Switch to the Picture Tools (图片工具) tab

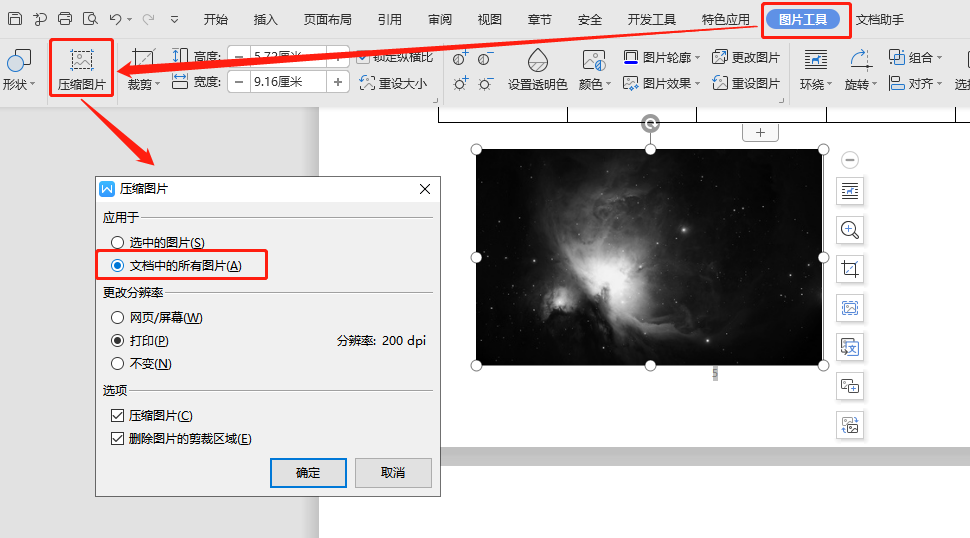(803, 20)
